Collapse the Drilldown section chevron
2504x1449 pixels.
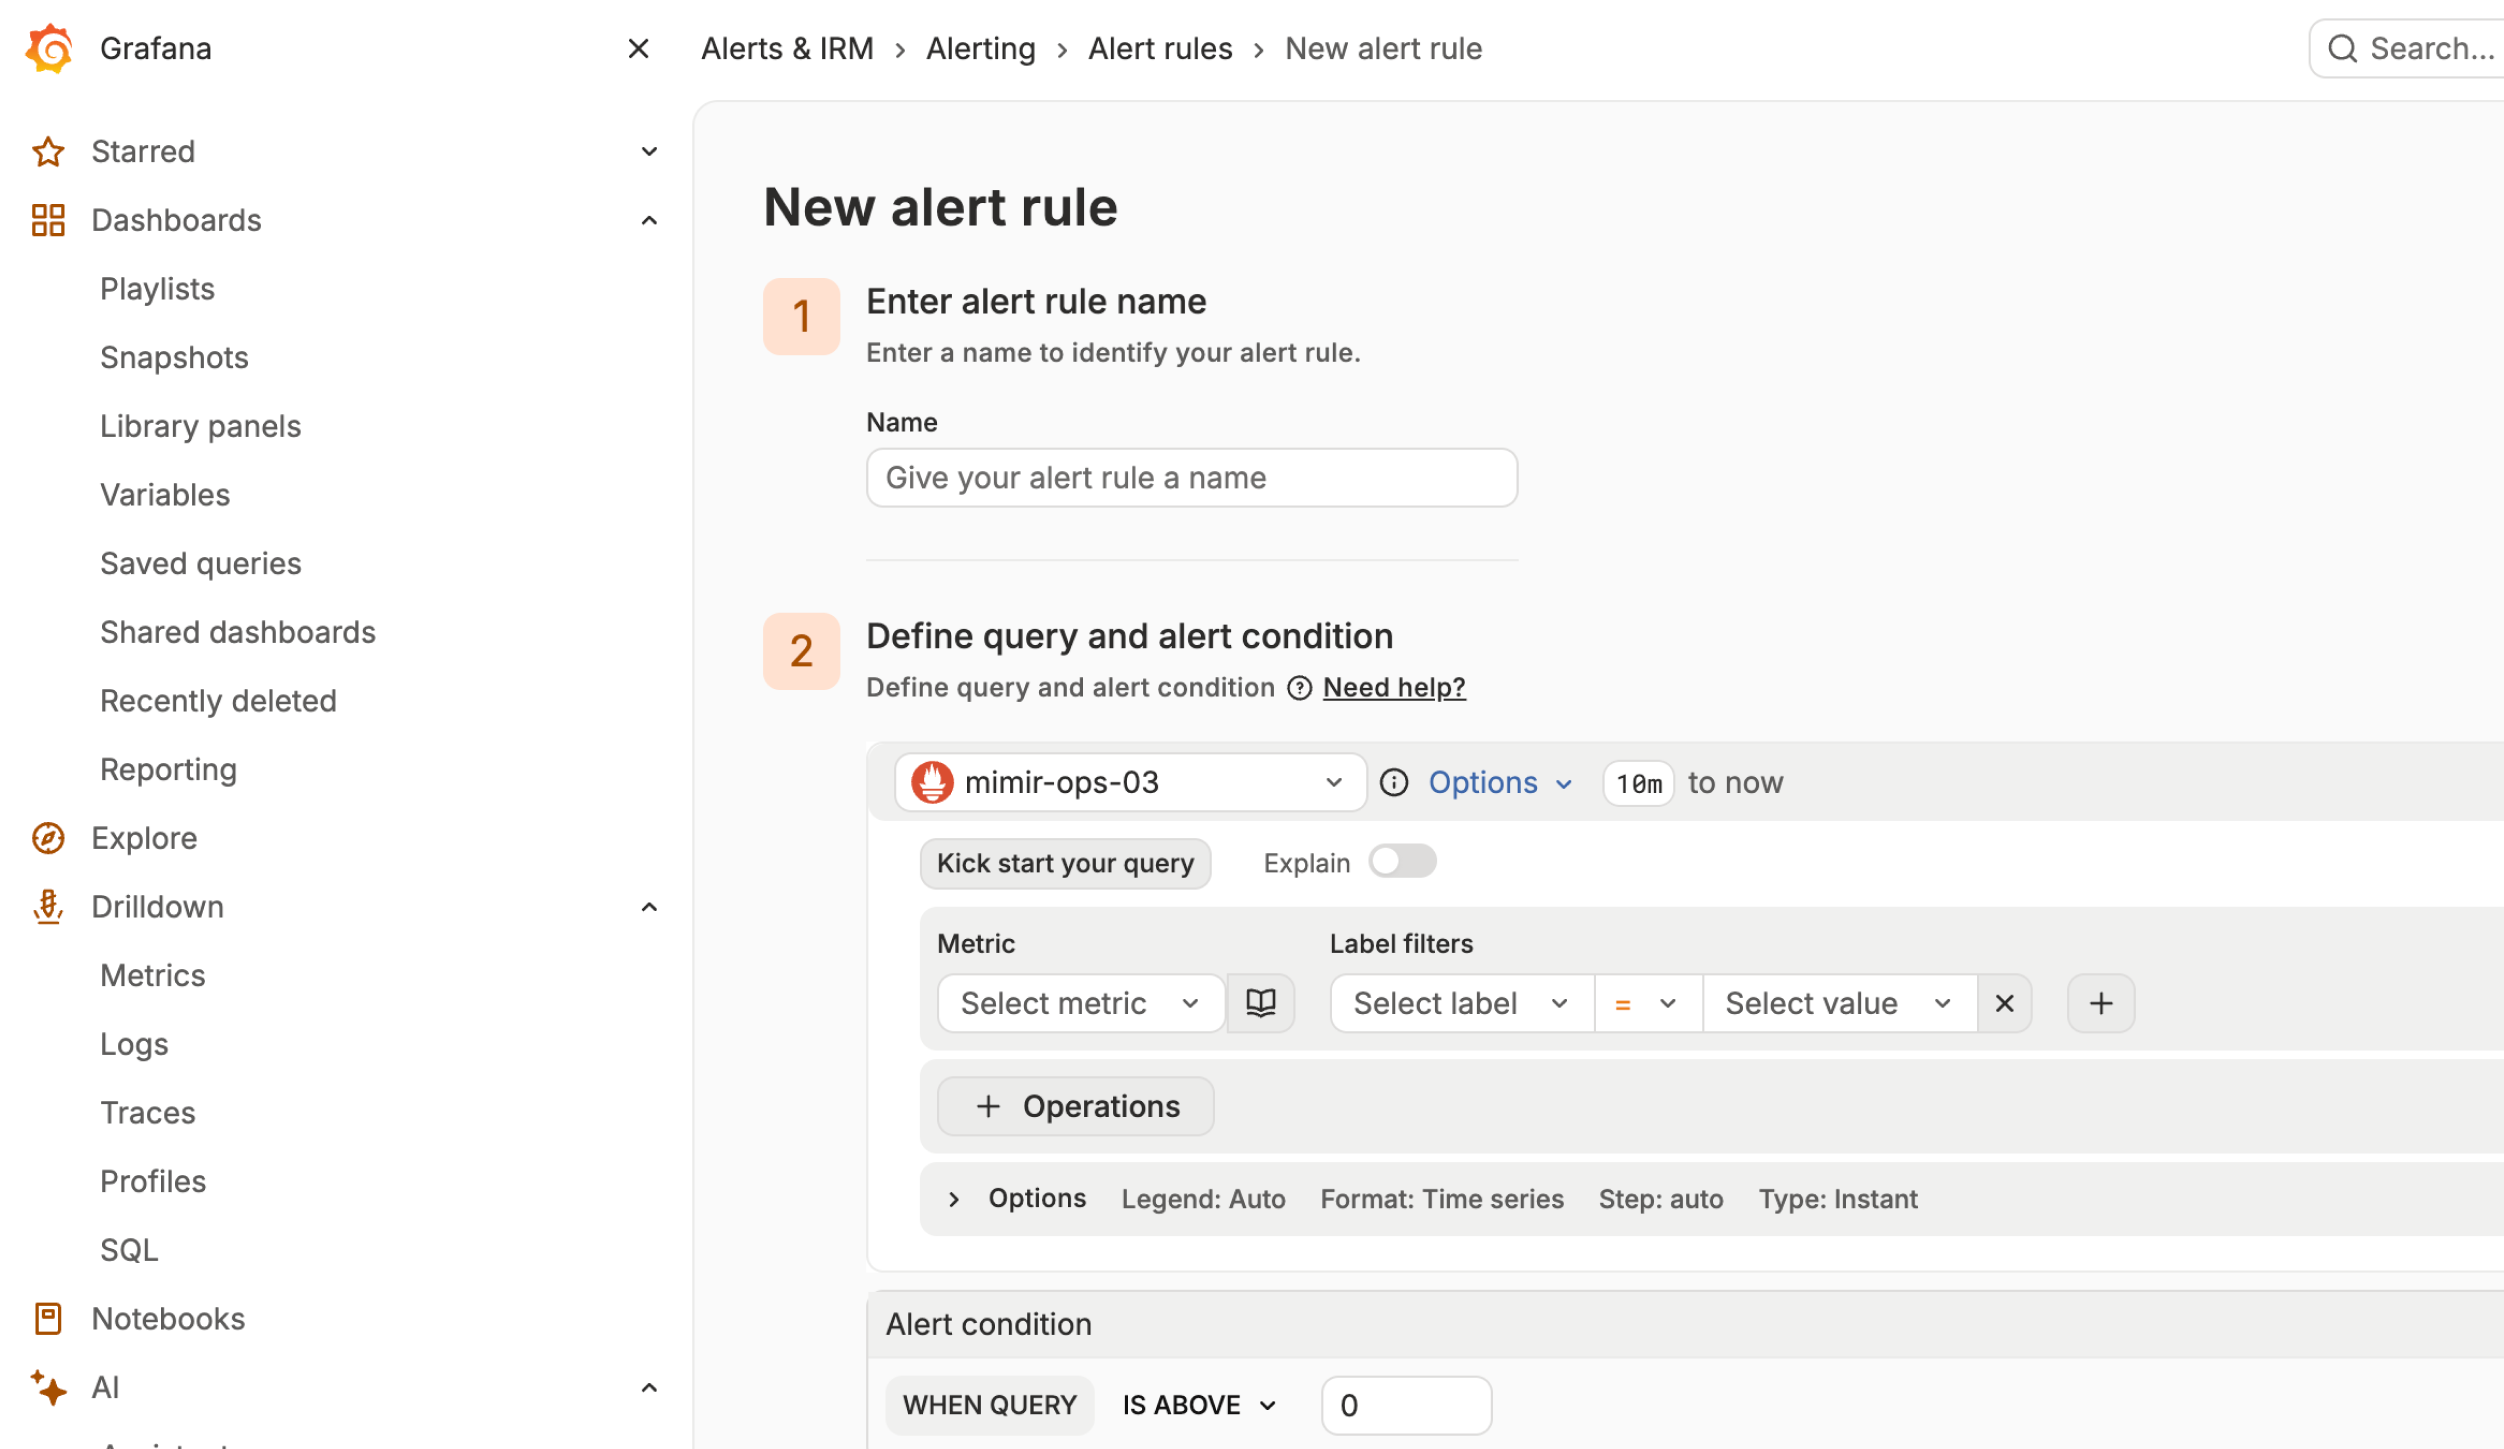pos(649,907)
